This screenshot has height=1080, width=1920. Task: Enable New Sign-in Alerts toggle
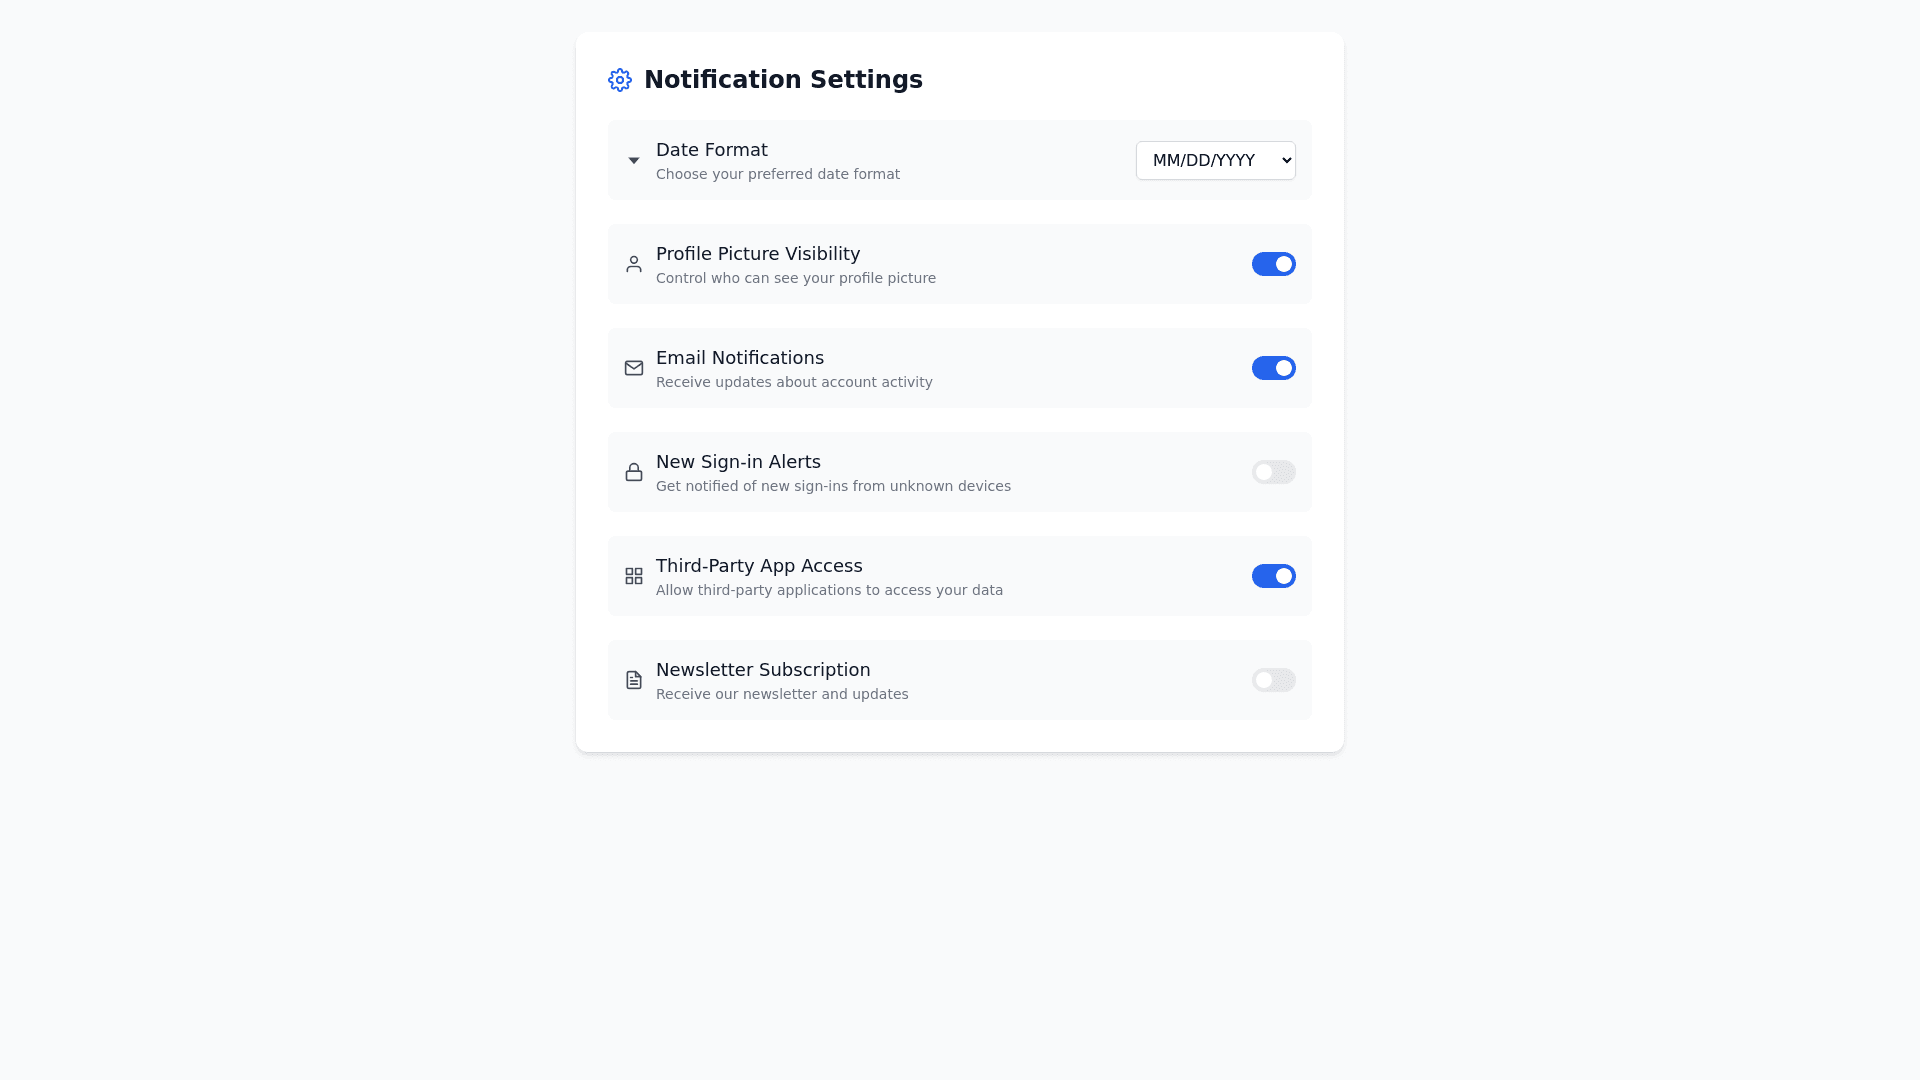point(1273,472)
